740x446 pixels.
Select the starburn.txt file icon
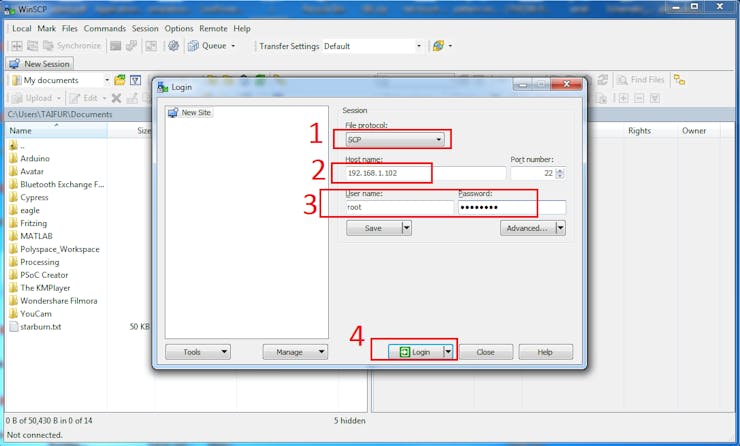pyautogui.click(x=14, y=327)
